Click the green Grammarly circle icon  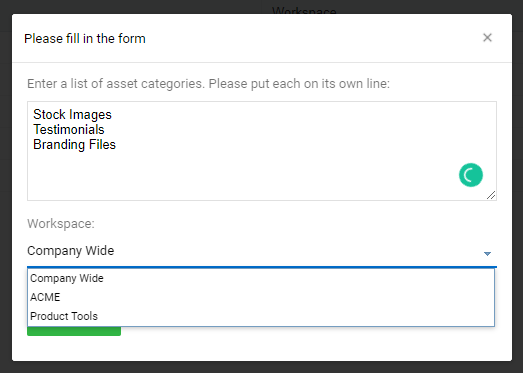point(471,175)
